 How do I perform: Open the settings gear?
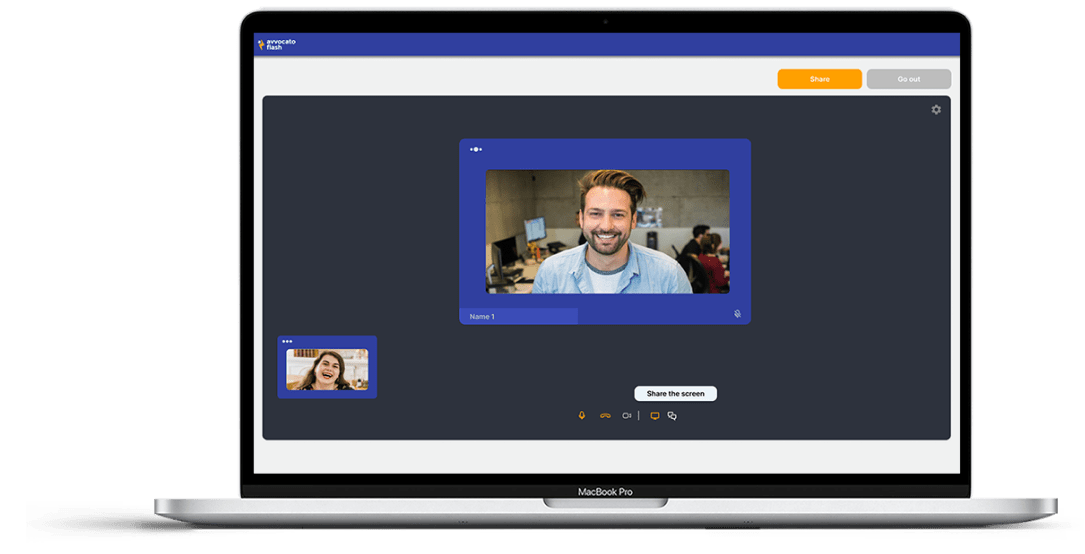[936, 110]
